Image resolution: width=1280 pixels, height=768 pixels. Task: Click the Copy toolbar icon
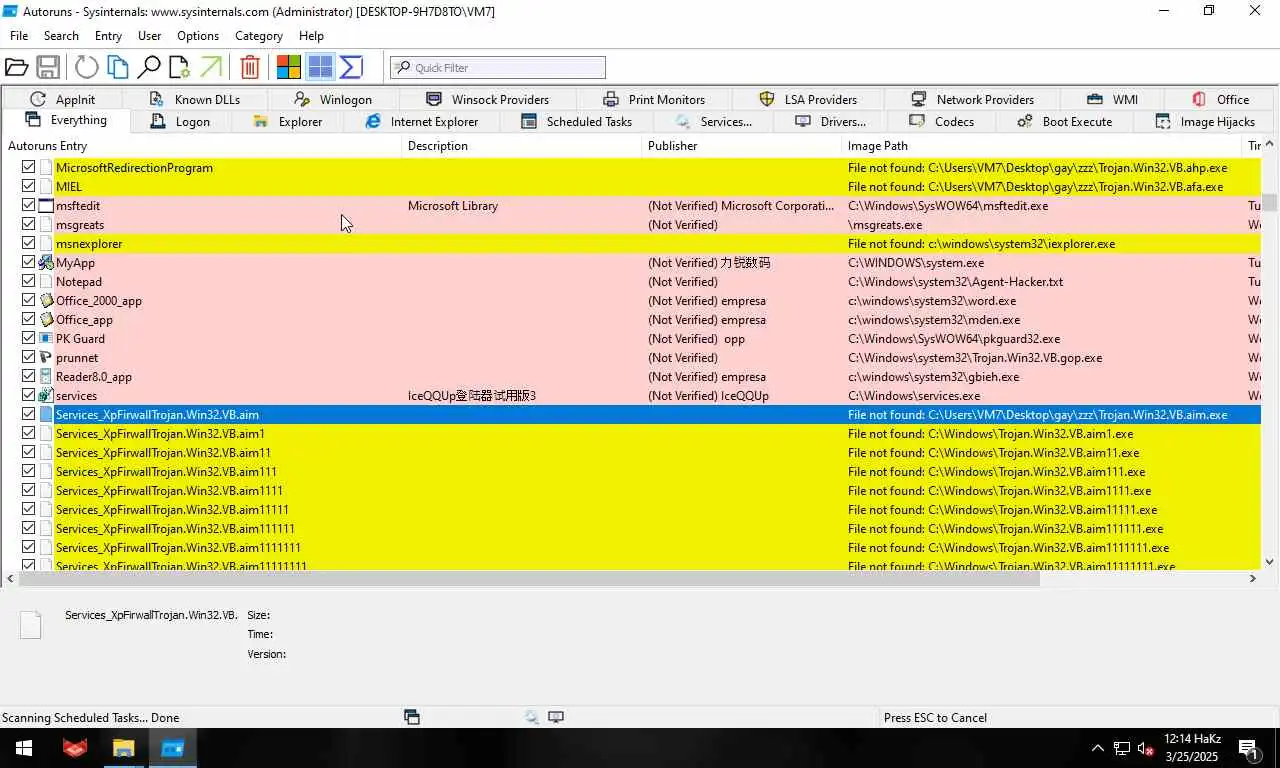coord(118,67)
